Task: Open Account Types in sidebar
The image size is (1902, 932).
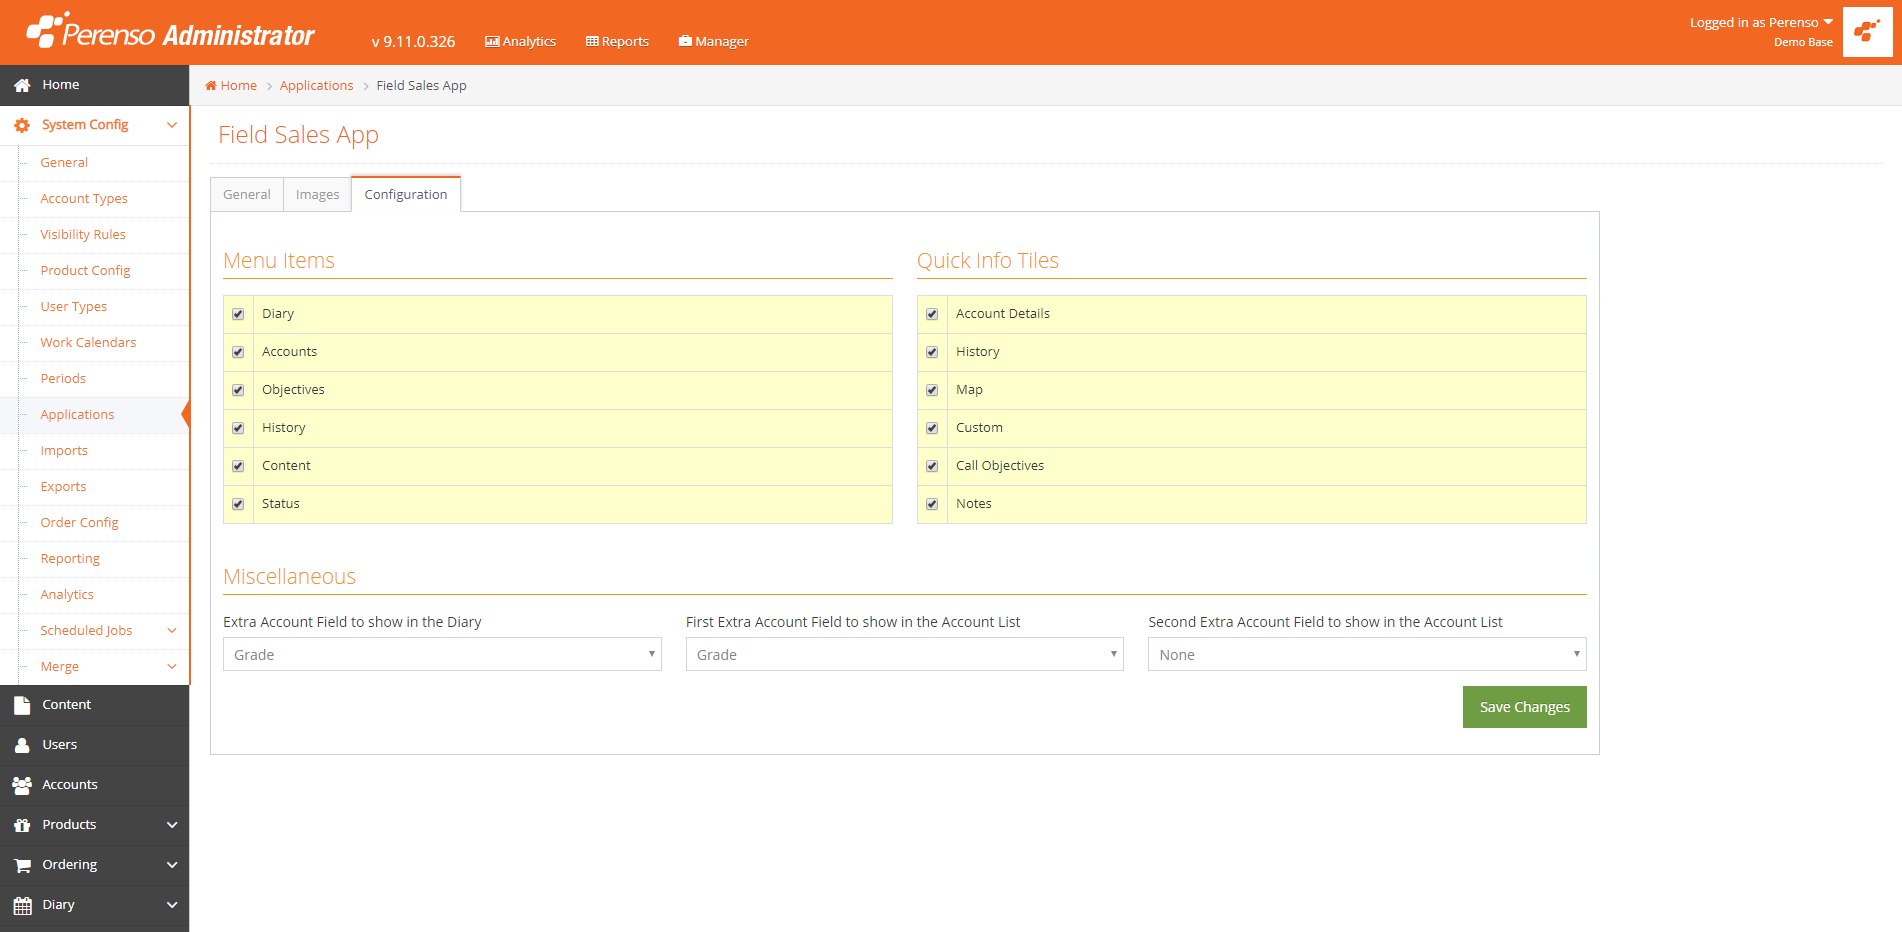Action: (x=84, y=198)
